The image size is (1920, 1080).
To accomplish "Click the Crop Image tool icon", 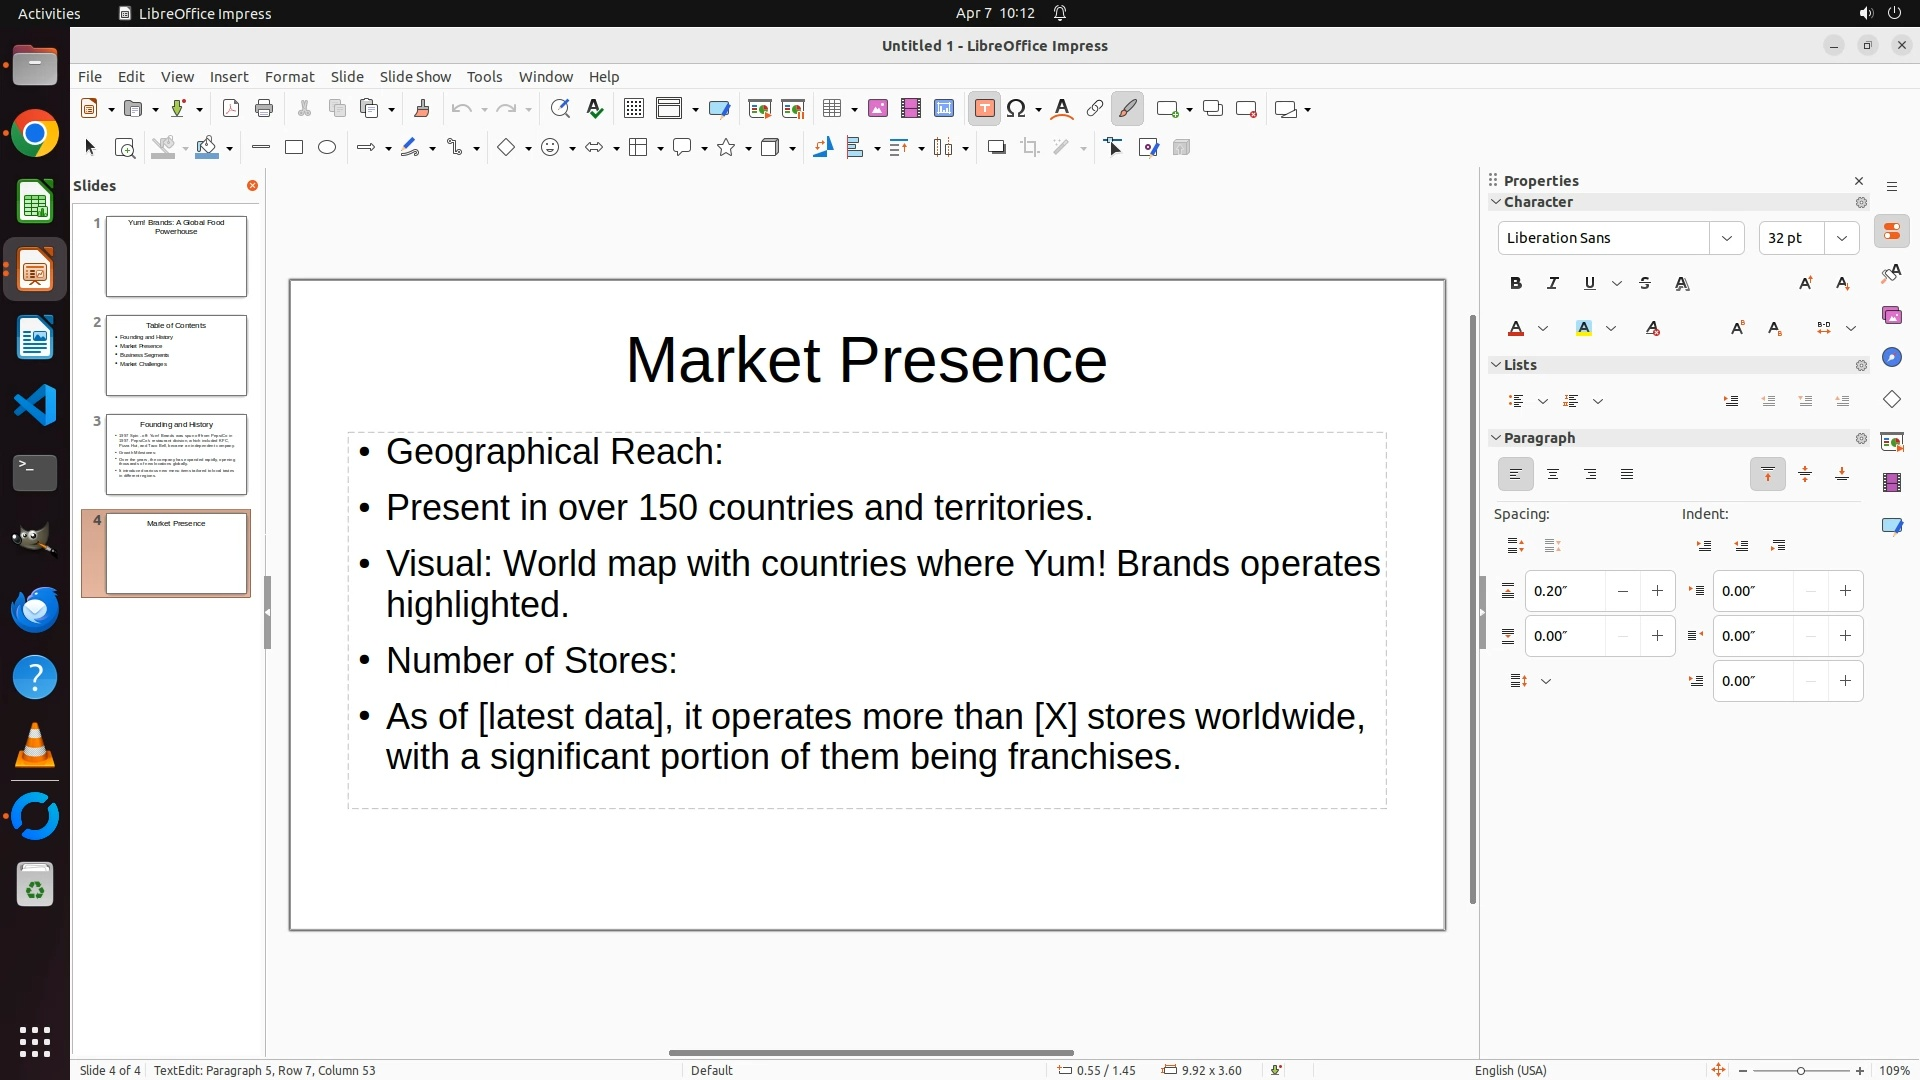I will point(1030,148).
